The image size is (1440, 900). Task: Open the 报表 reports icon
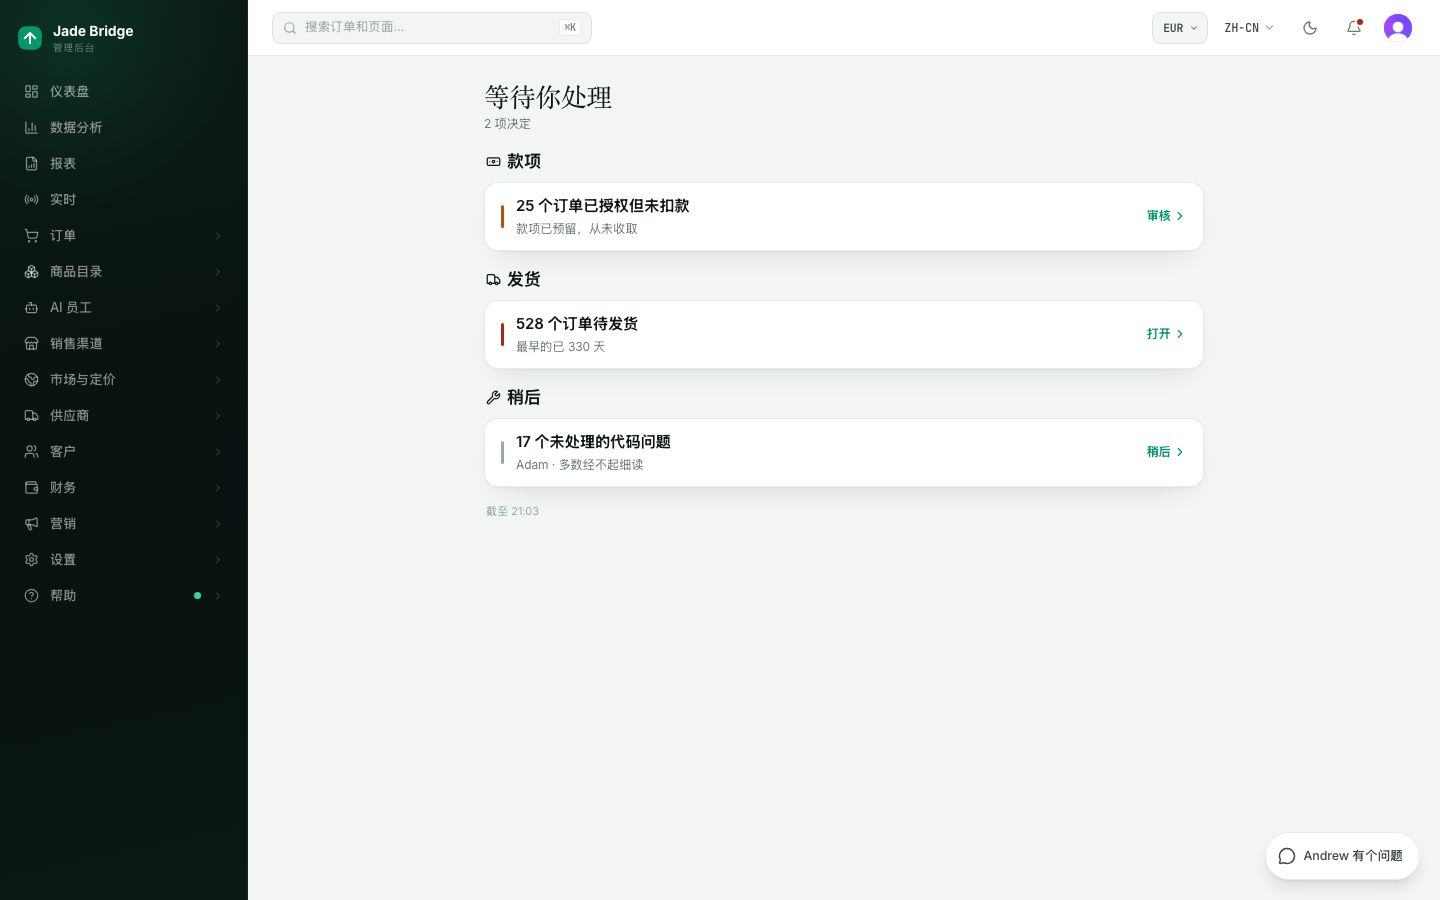pyautogui.click(x=31, y=163)
